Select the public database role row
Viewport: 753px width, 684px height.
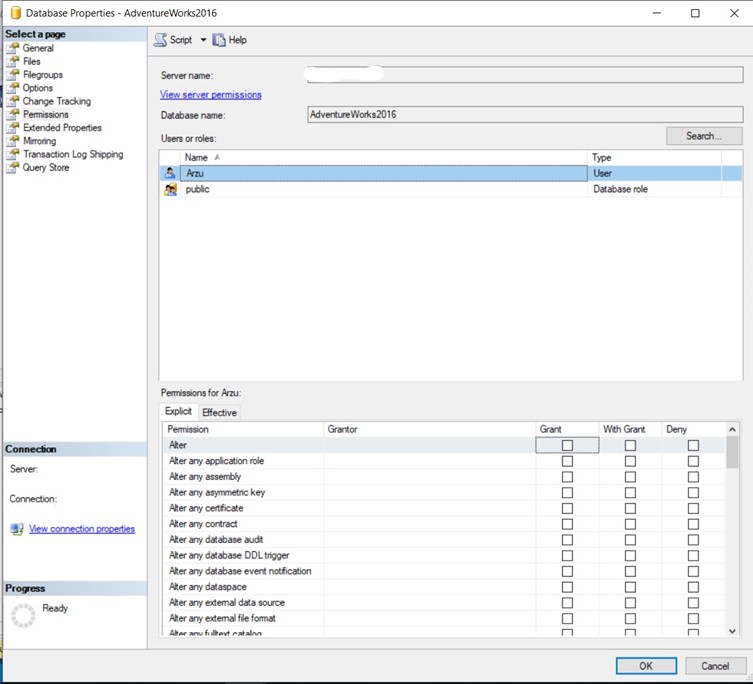pyautogui.click(x=450, y=189)
